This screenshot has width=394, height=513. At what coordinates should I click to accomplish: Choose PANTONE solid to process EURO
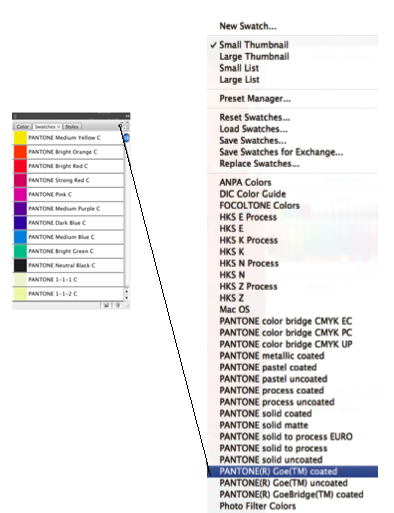tap(286, 437)
